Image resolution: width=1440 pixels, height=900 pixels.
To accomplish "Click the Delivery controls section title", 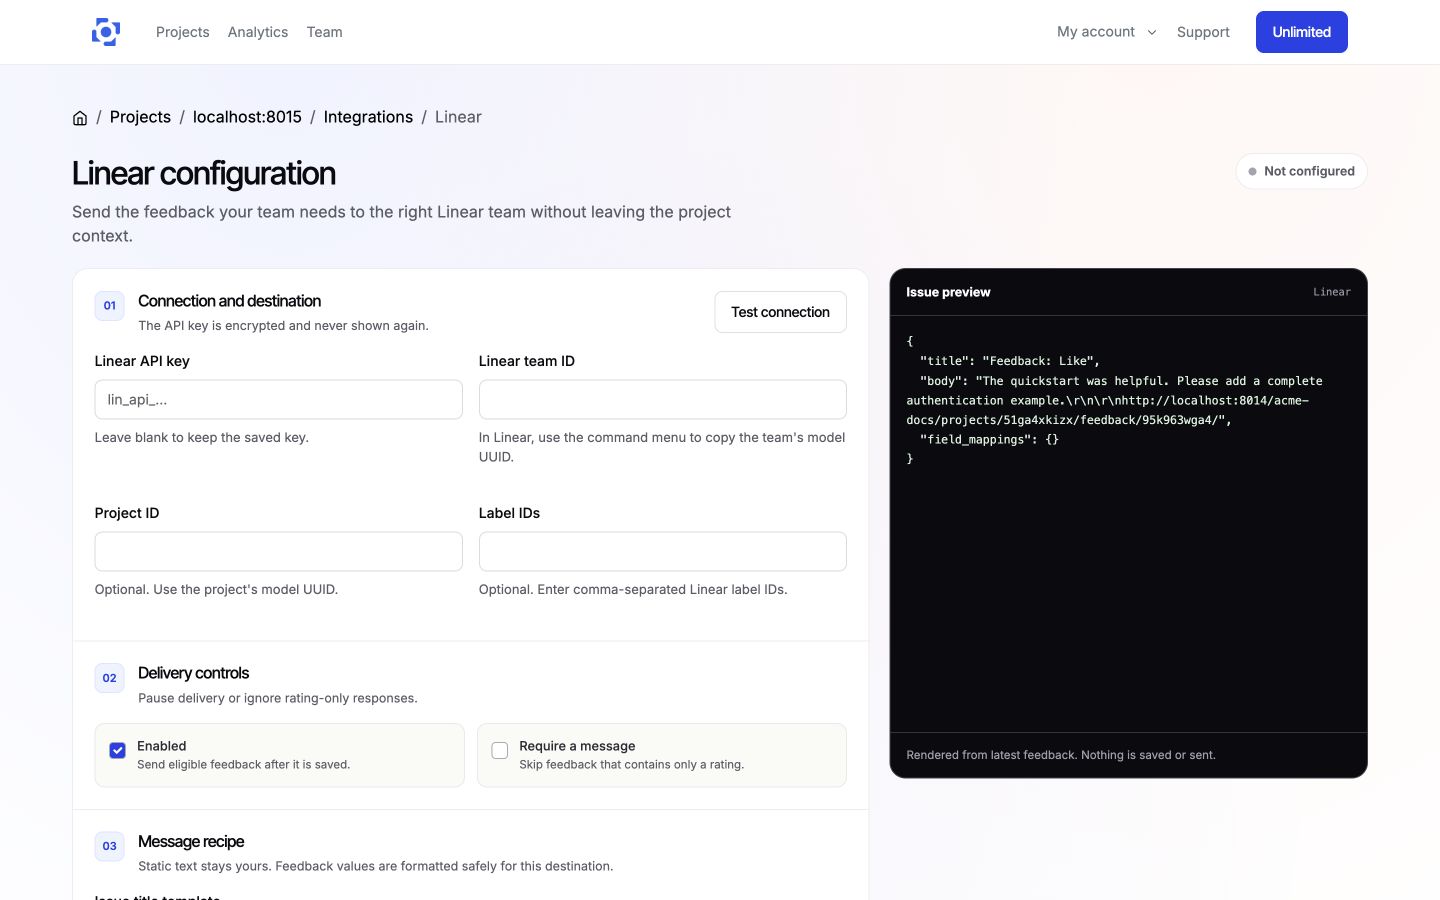I will coord(193,673).
